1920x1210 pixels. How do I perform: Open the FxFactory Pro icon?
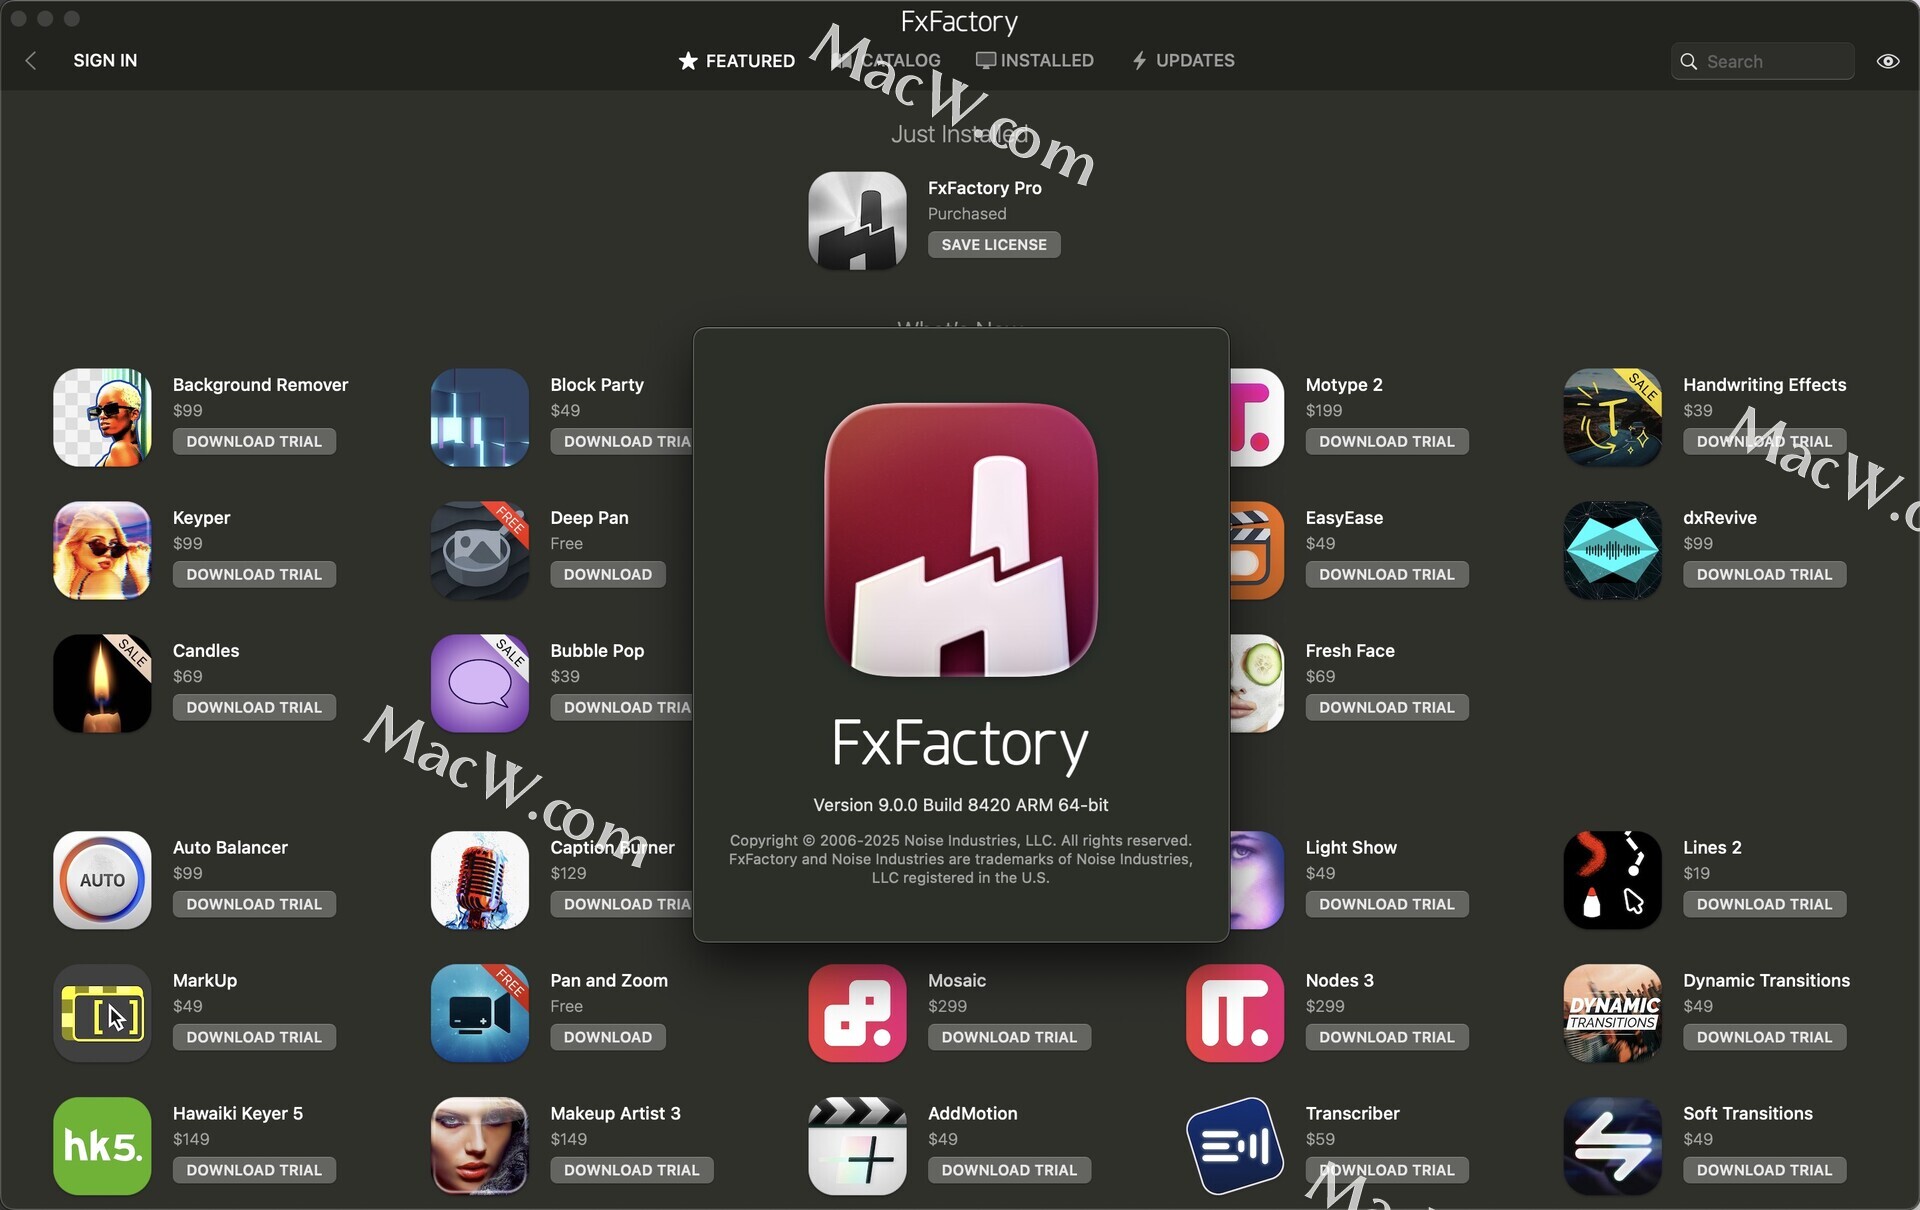pos(857,221)
